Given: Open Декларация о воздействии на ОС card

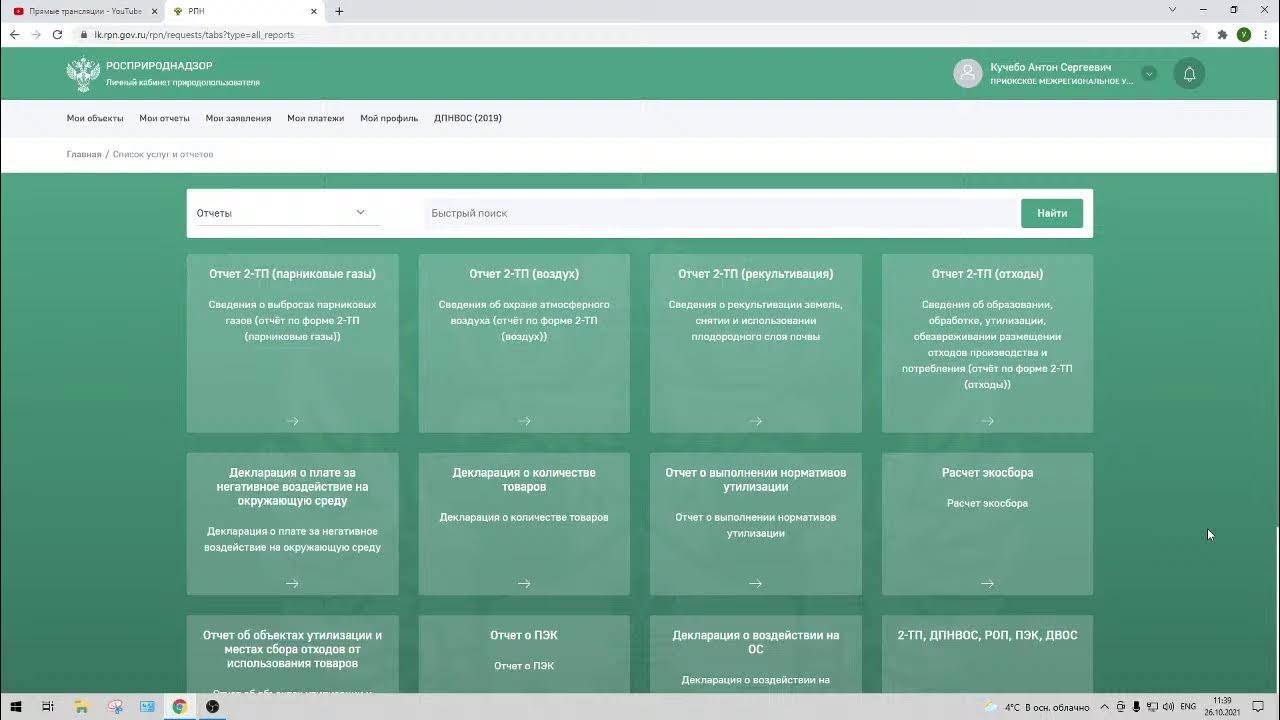Looking at the screenshot, I should [x=755, y=654].
